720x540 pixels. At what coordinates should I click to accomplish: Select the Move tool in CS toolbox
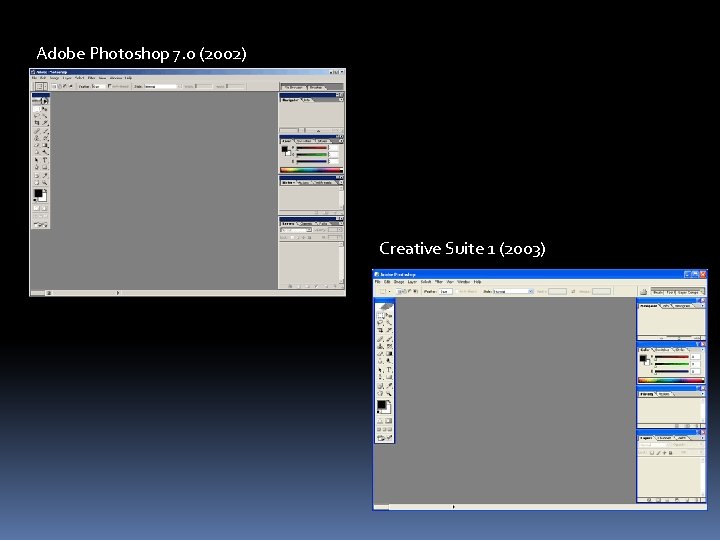click(389, 315)
